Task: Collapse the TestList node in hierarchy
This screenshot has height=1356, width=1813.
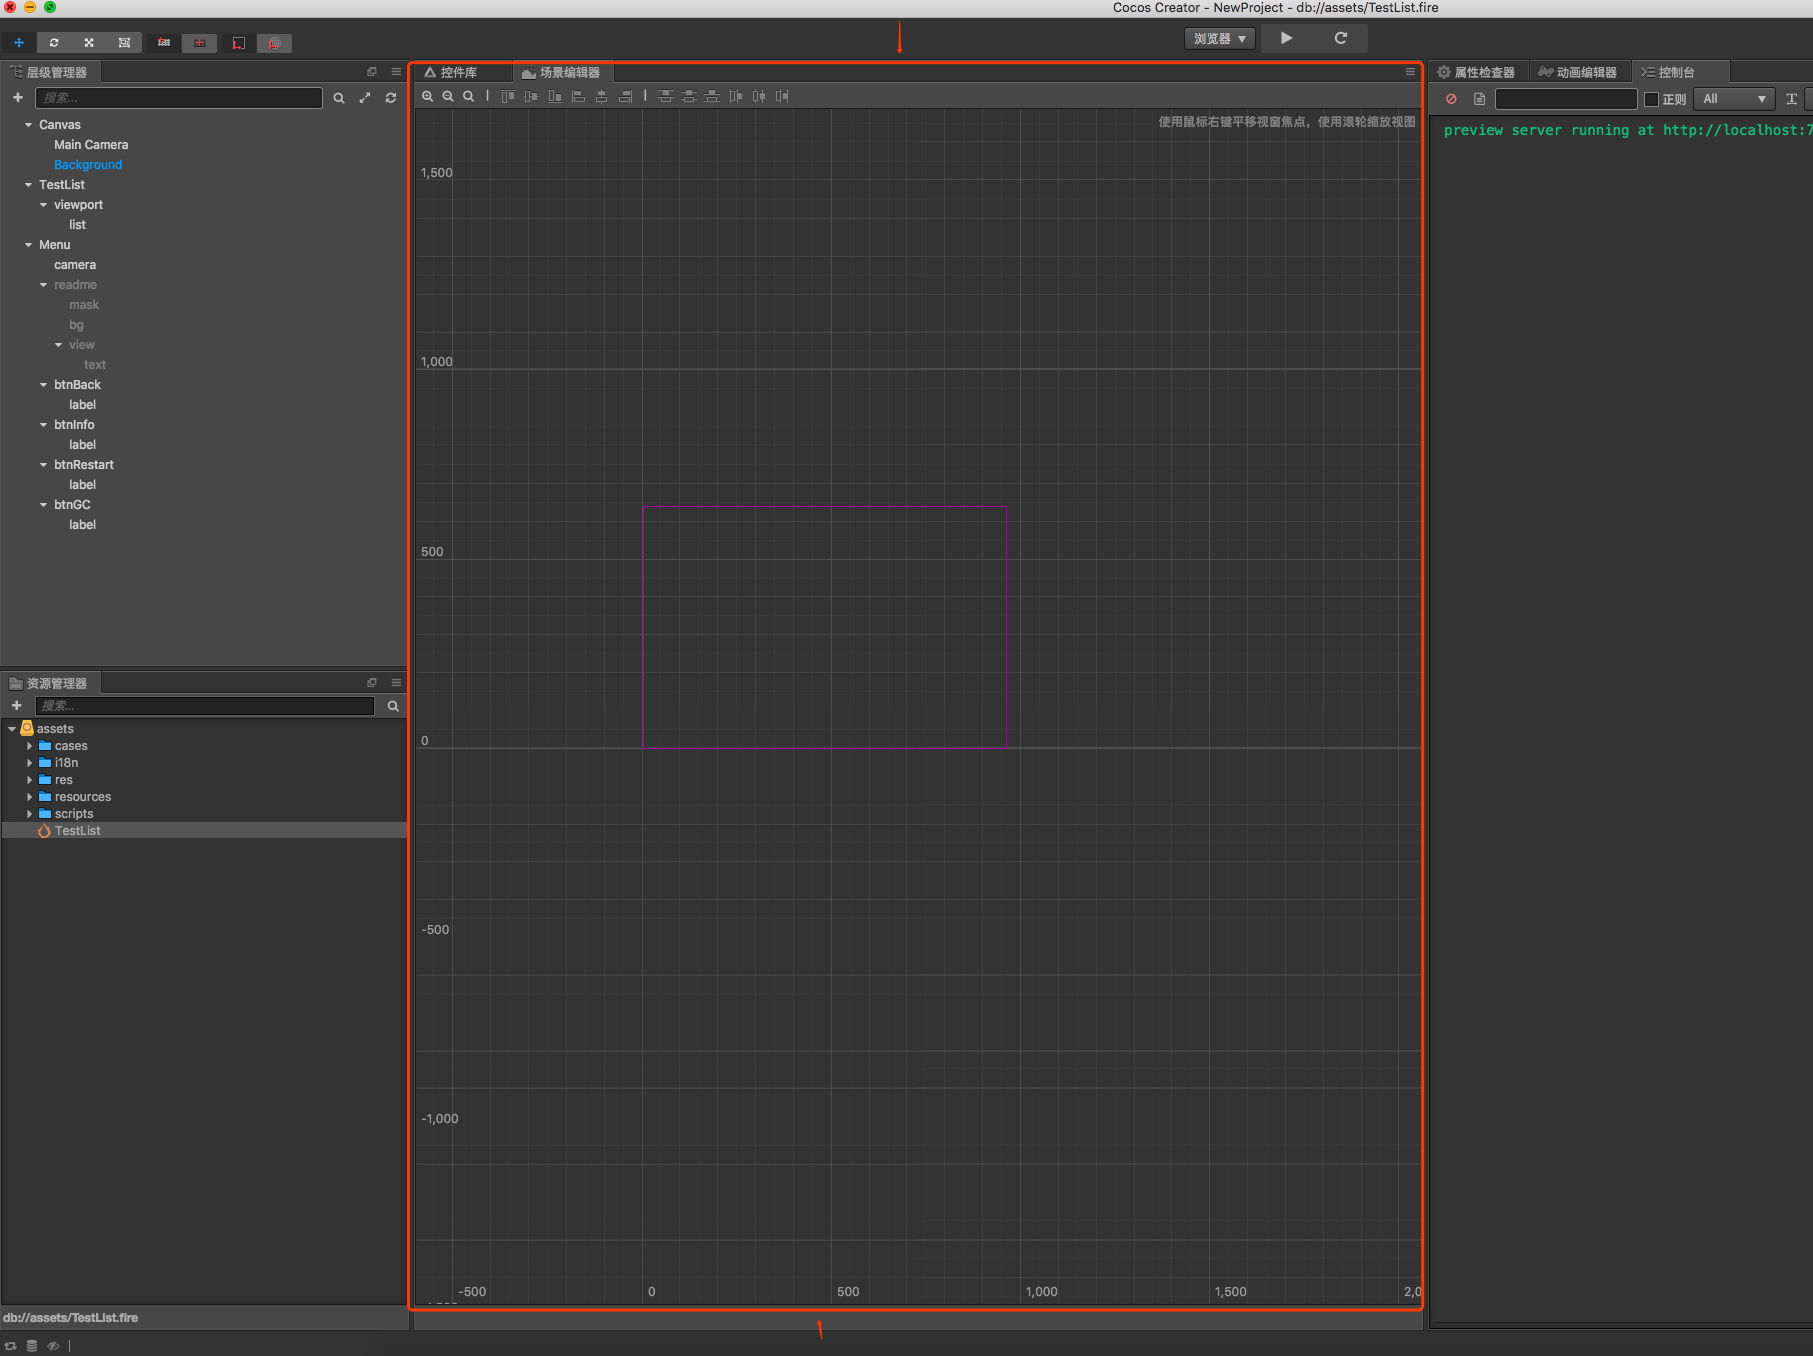Action: (28, 185)
